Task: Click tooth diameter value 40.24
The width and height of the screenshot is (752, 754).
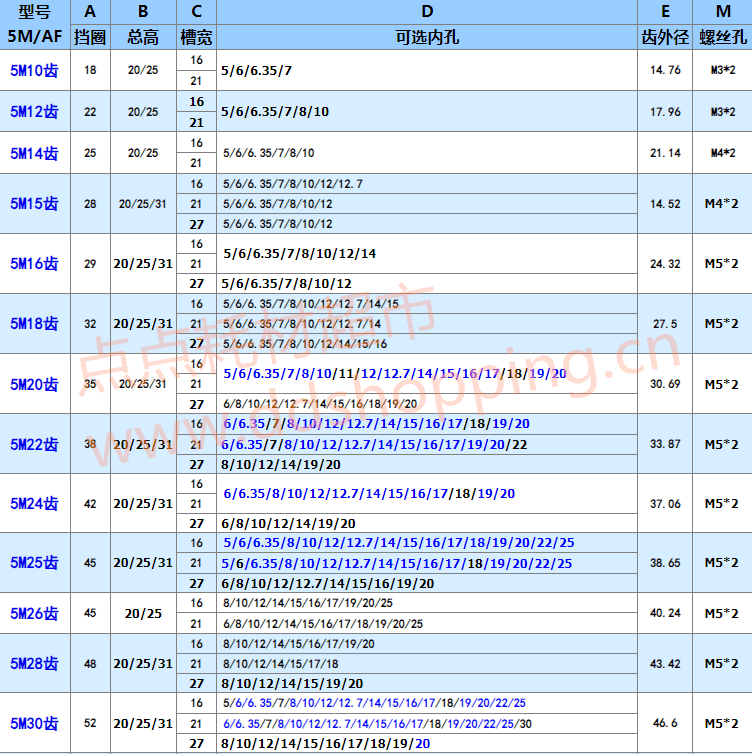Action: coord(665,613)
